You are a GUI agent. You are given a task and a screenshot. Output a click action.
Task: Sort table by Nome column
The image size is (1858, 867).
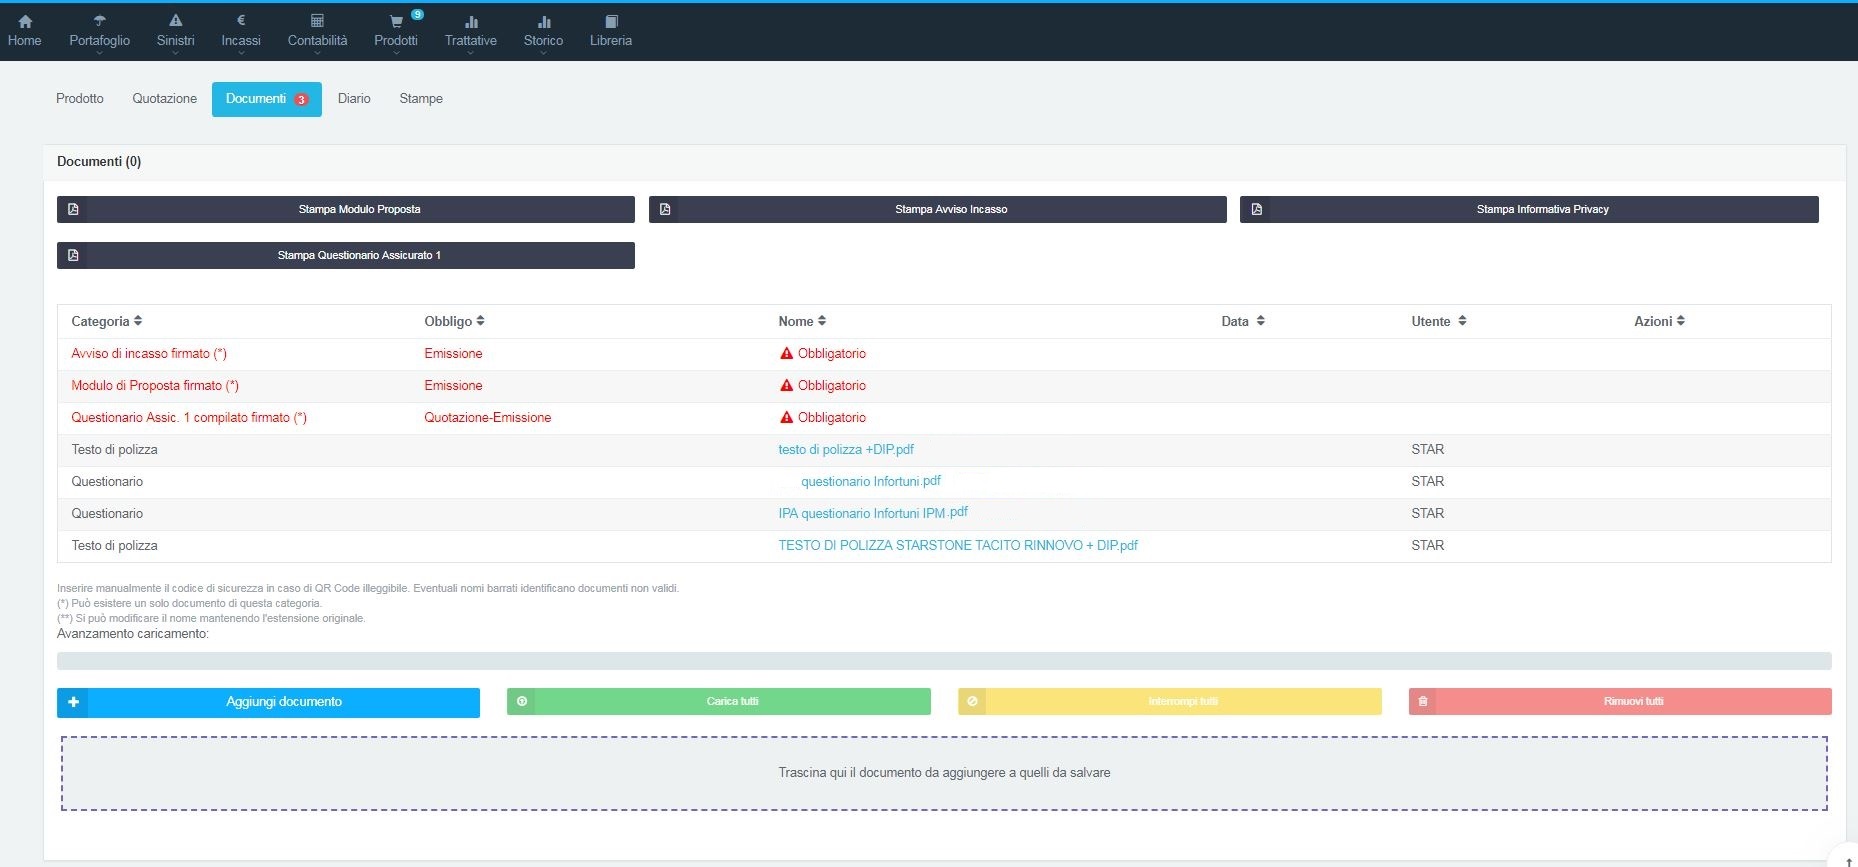point(802,321)
